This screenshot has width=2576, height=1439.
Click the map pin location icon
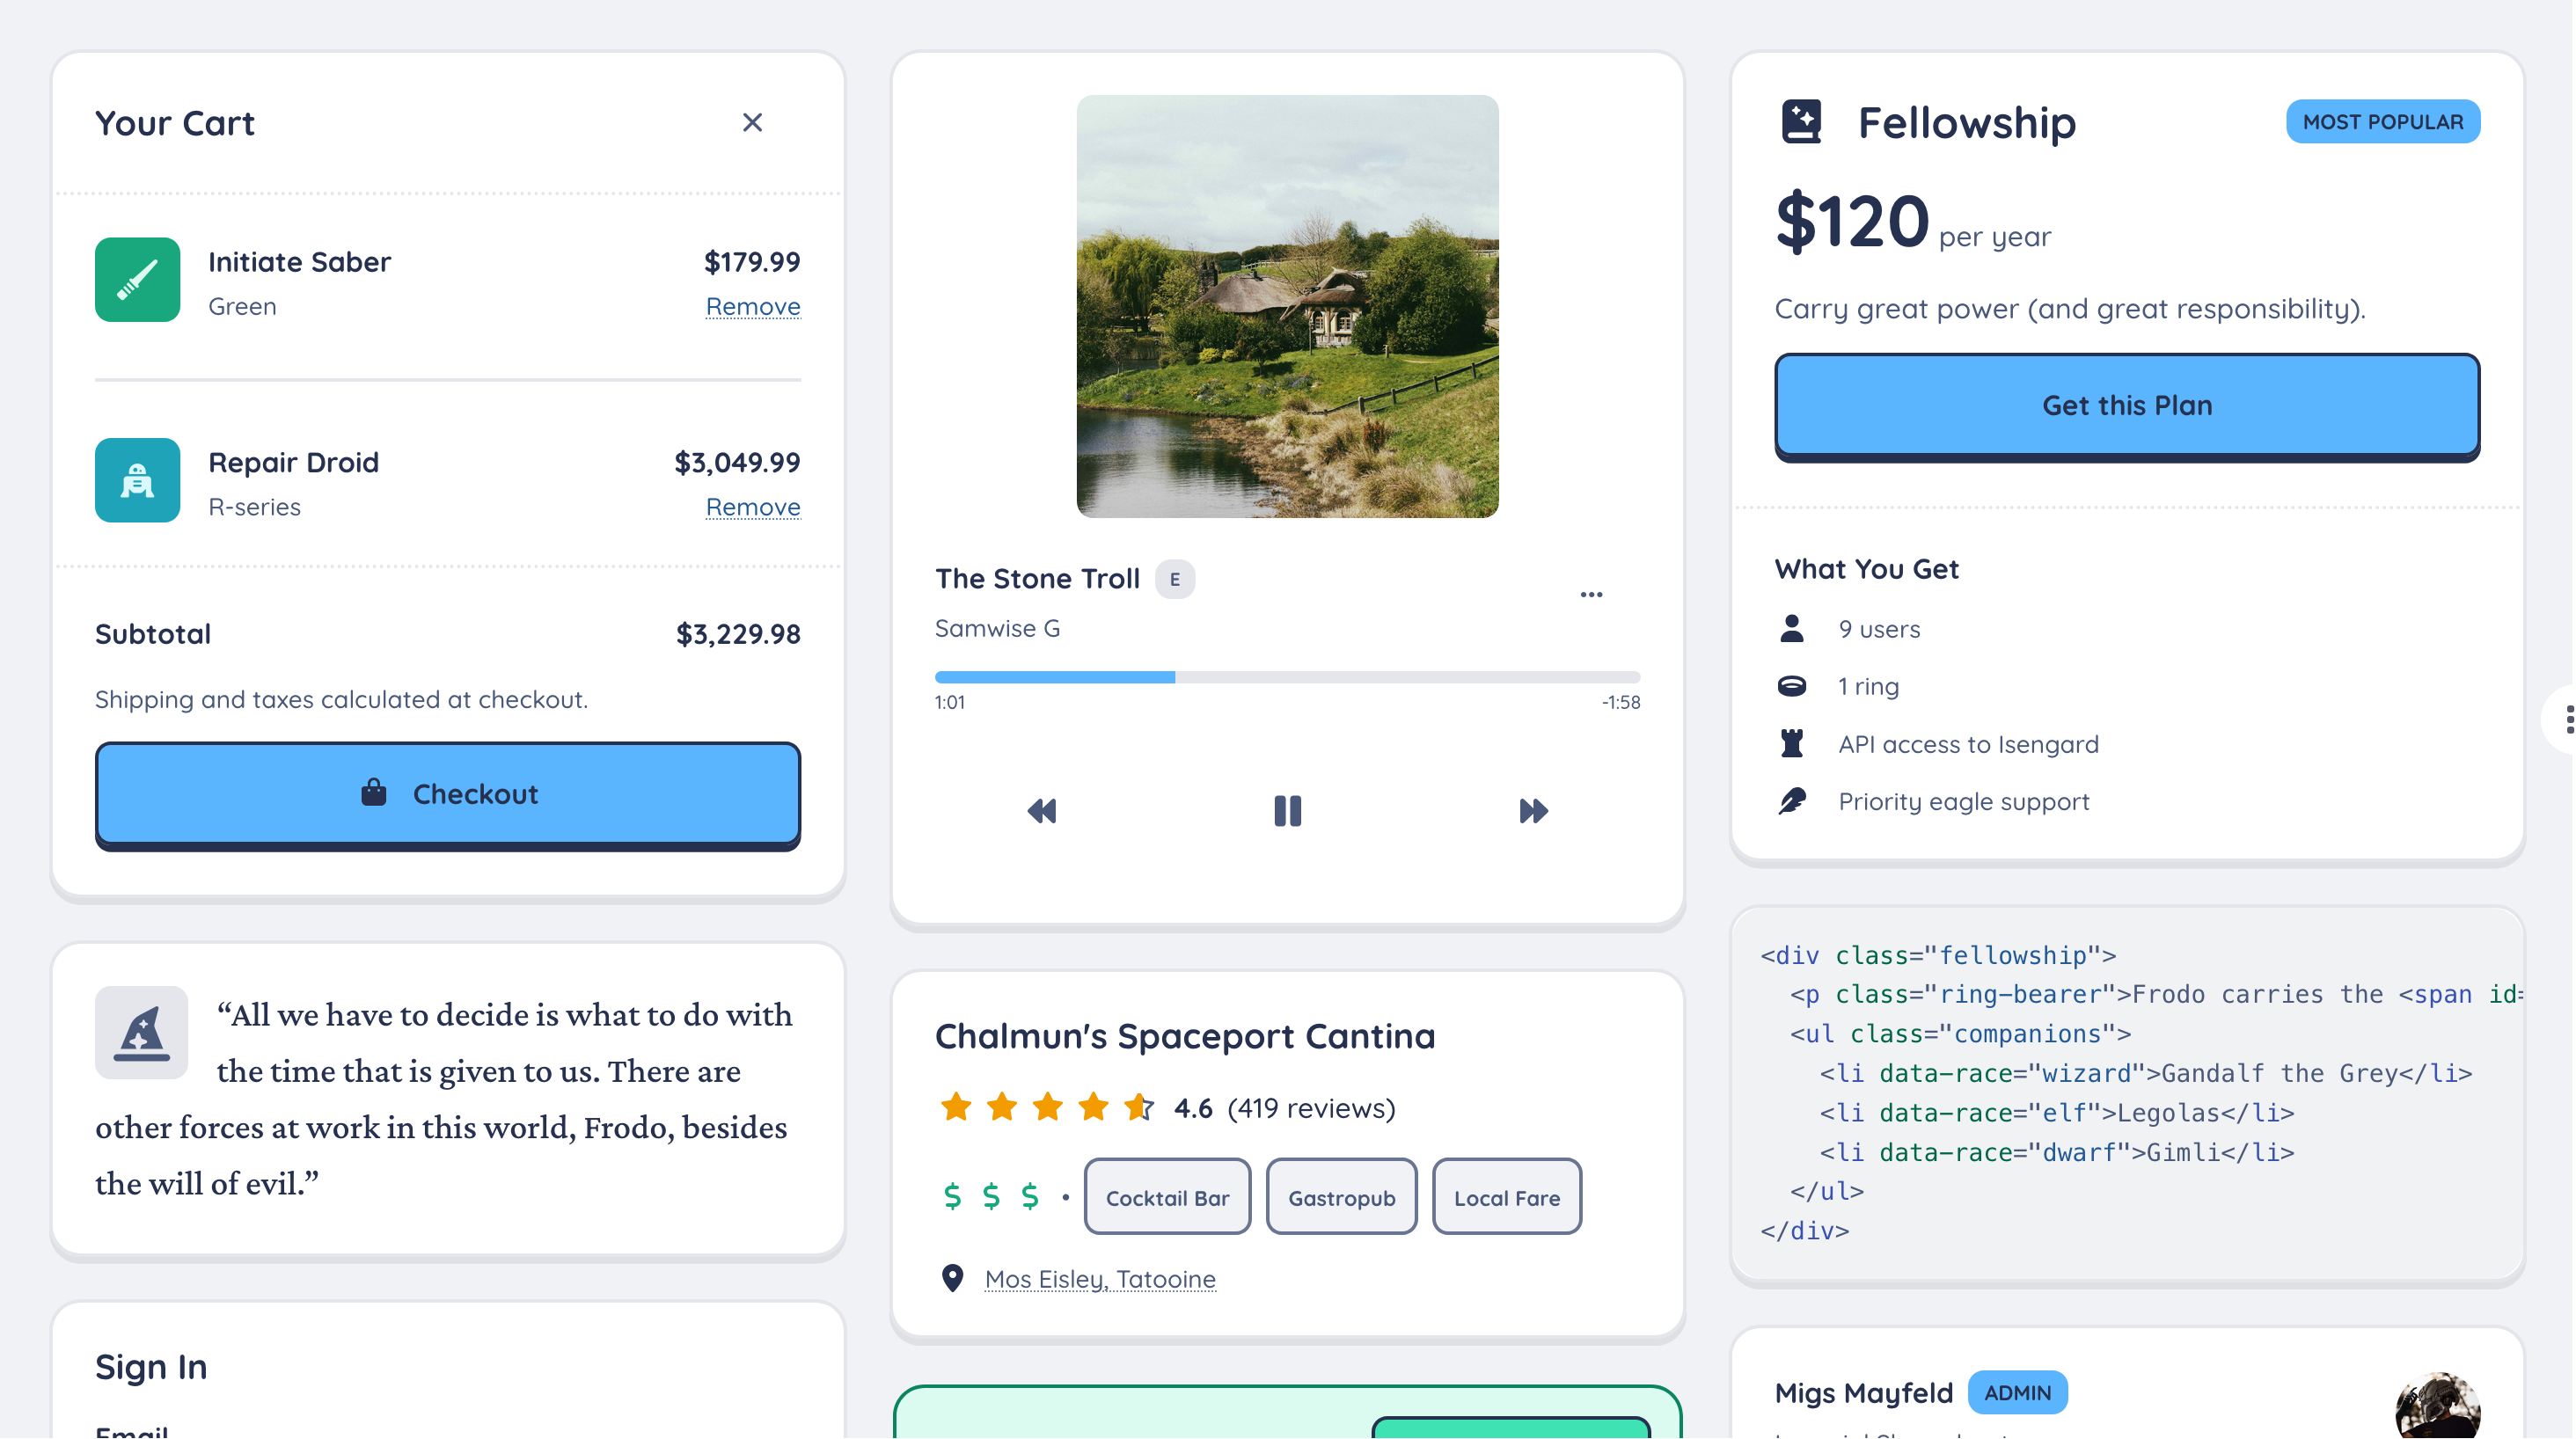952,1278
